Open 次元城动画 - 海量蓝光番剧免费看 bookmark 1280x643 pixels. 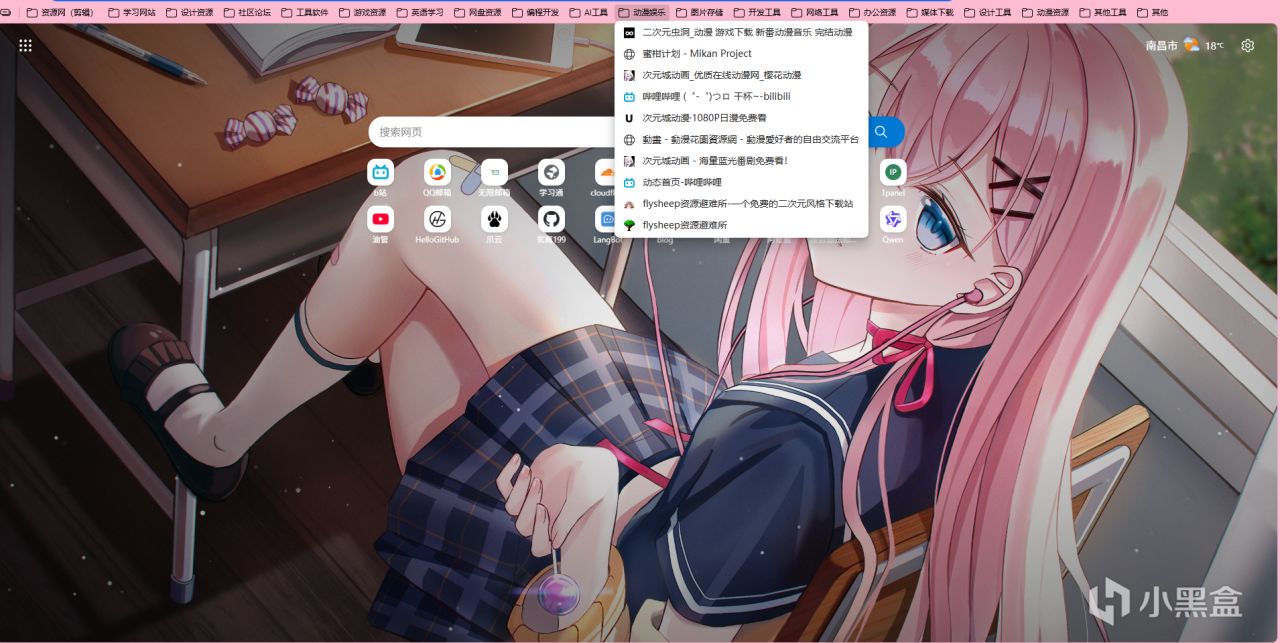[x=741, y=161]
